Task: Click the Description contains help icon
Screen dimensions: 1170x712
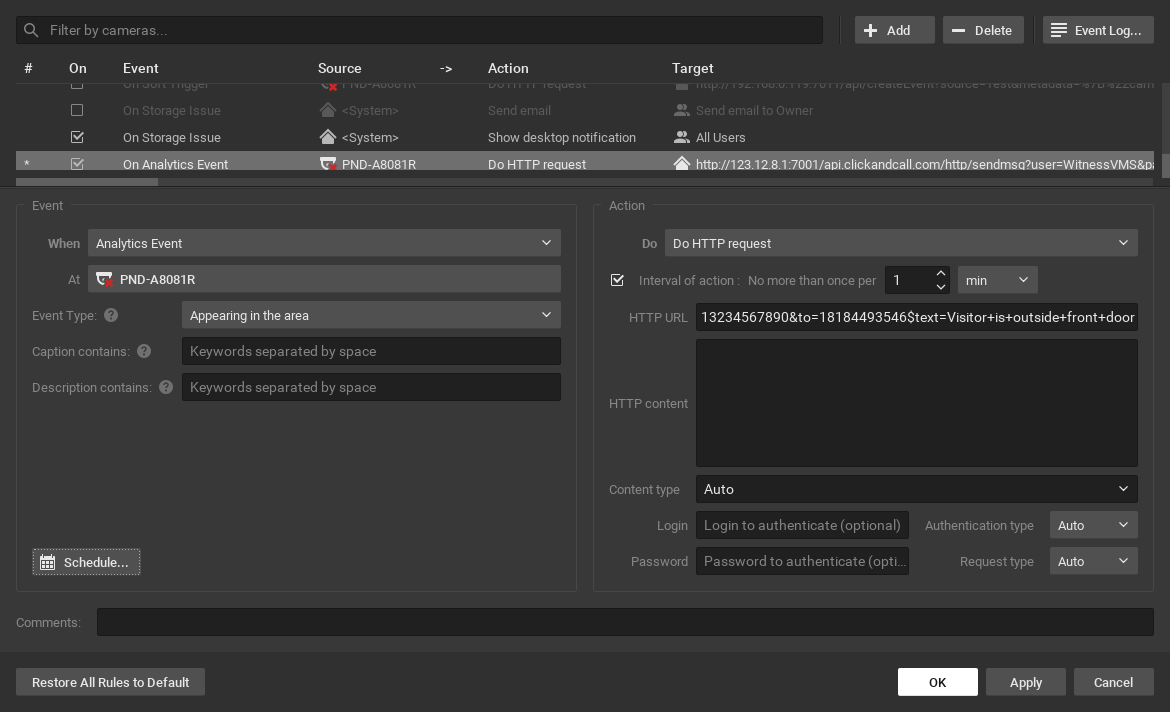Action: pyautogui.click(x=166, y=387)
